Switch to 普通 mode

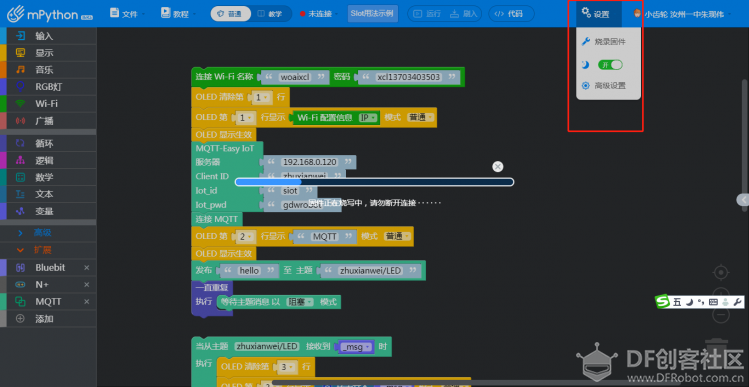click(230, 14)
